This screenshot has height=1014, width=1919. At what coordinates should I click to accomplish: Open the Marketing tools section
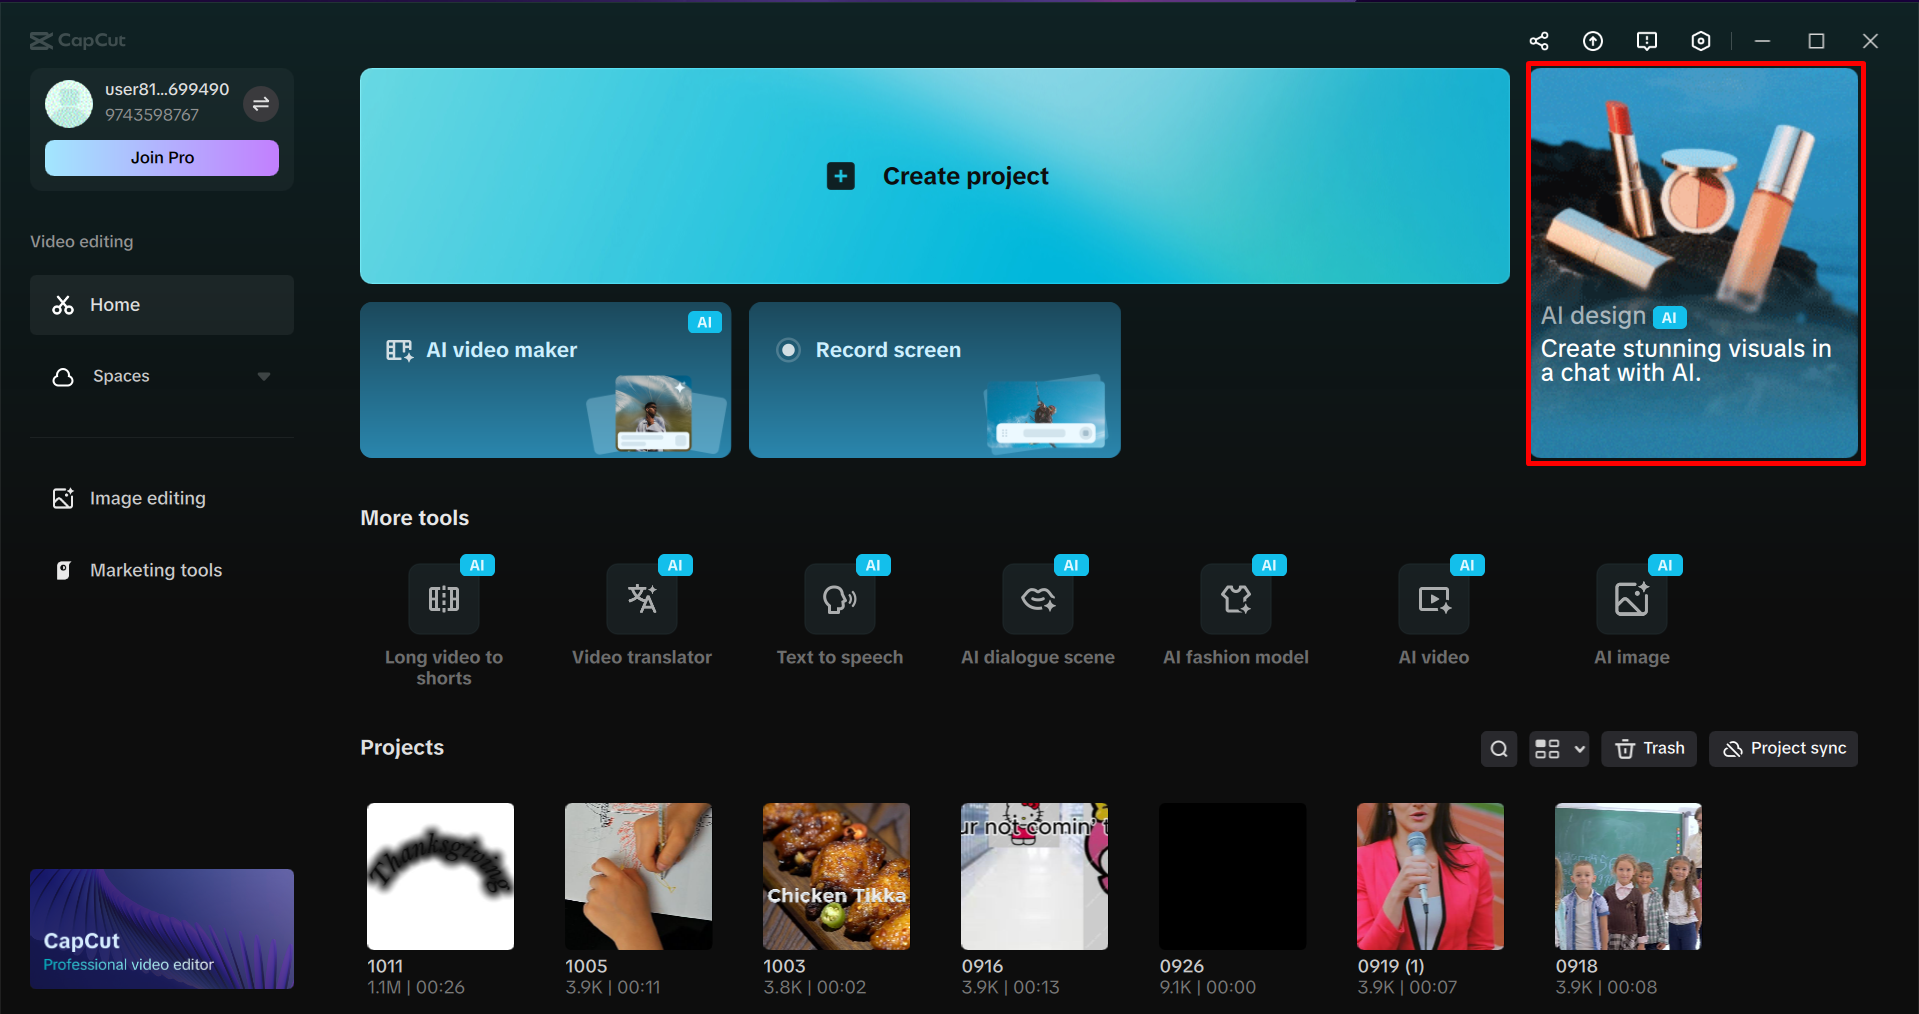tap(156, 569)
